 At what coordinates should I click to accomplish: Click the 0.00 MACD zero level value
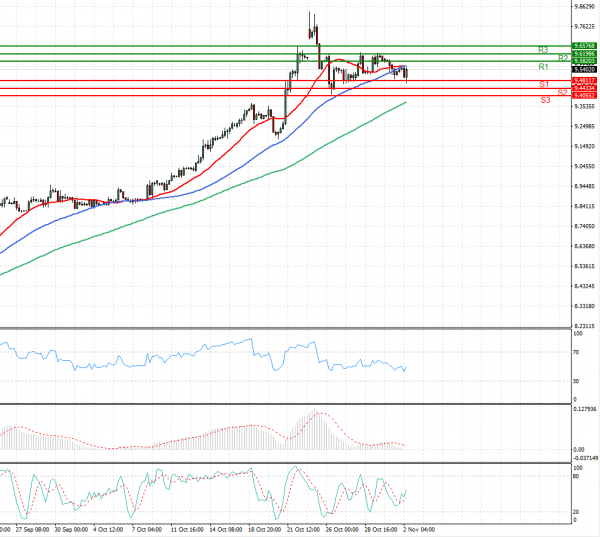tap(579, 450)
